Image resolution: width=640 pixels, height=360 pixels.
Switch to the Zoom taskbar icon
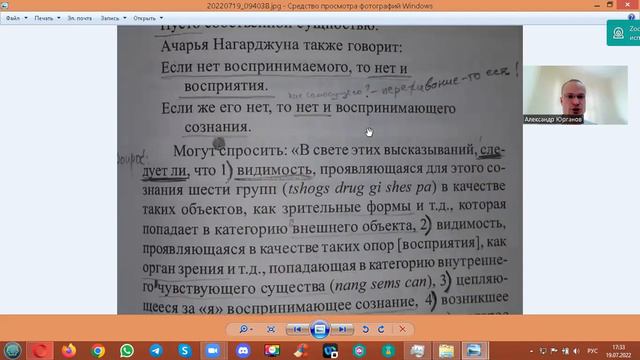[x=213, y=351]
